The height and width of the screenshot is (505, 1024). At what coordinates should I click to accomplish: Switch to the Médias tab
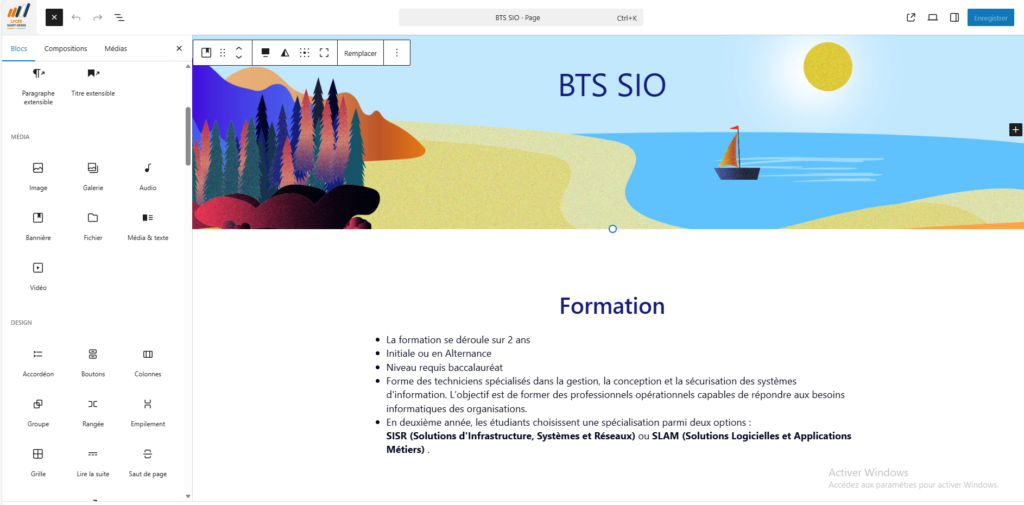pos(116,48)
